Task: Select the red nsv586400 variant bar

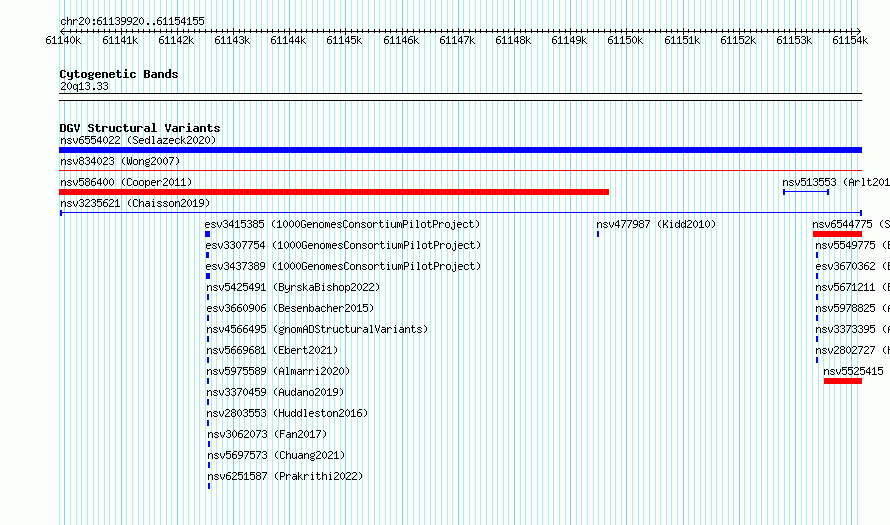Action: coord(334,192)
